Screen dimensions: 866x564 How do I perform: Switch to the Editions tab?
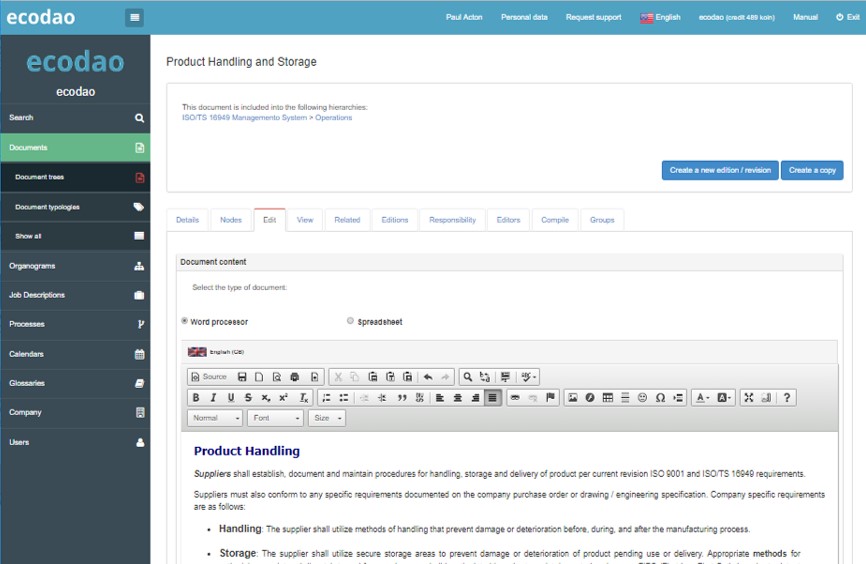point(395,220)
